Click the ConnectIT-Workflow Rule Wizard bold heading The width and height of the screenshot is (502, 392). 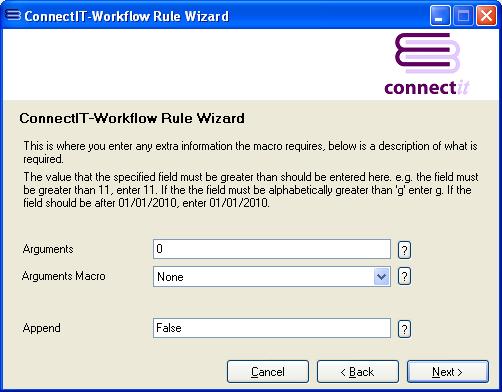(x=132, y=118)
